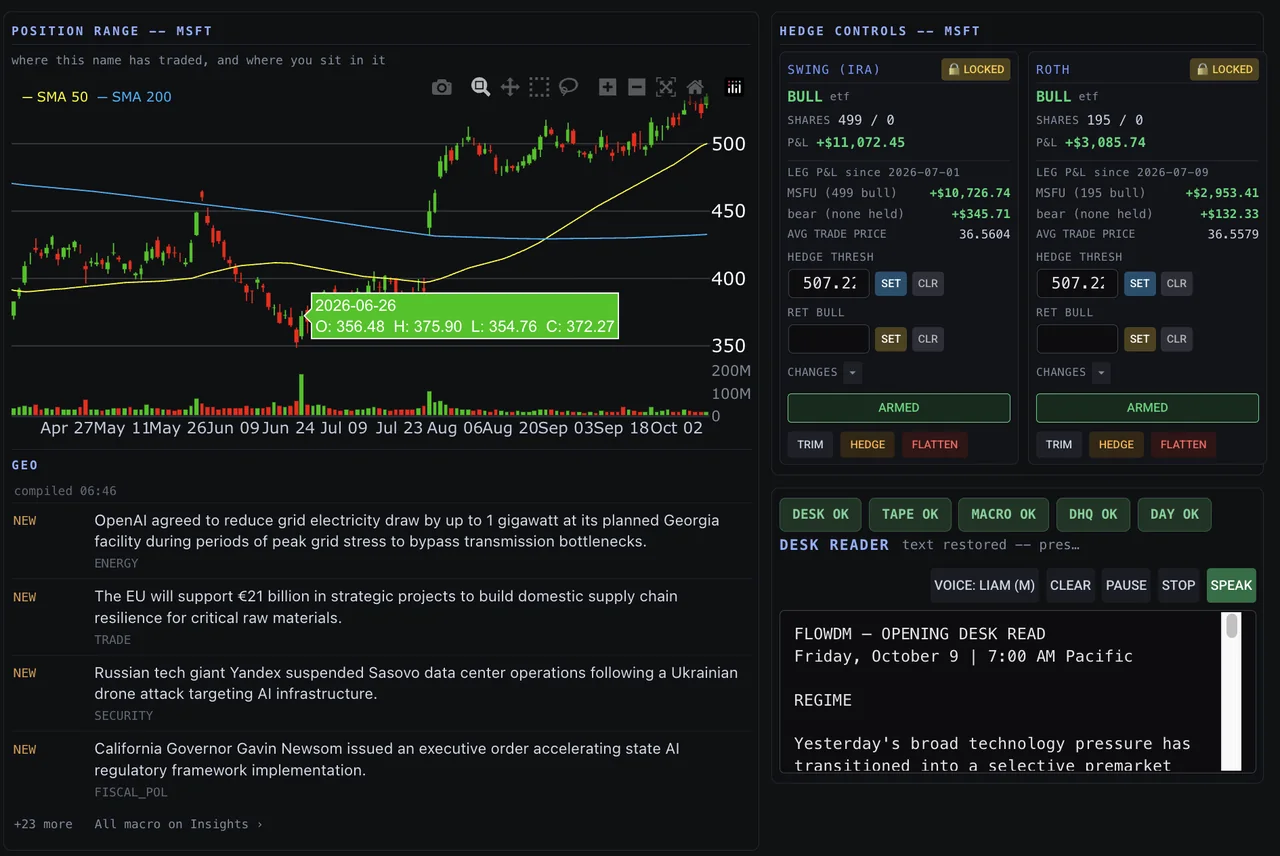Open All macro on Insights link
1280x856 pixels.
[179, 824]
